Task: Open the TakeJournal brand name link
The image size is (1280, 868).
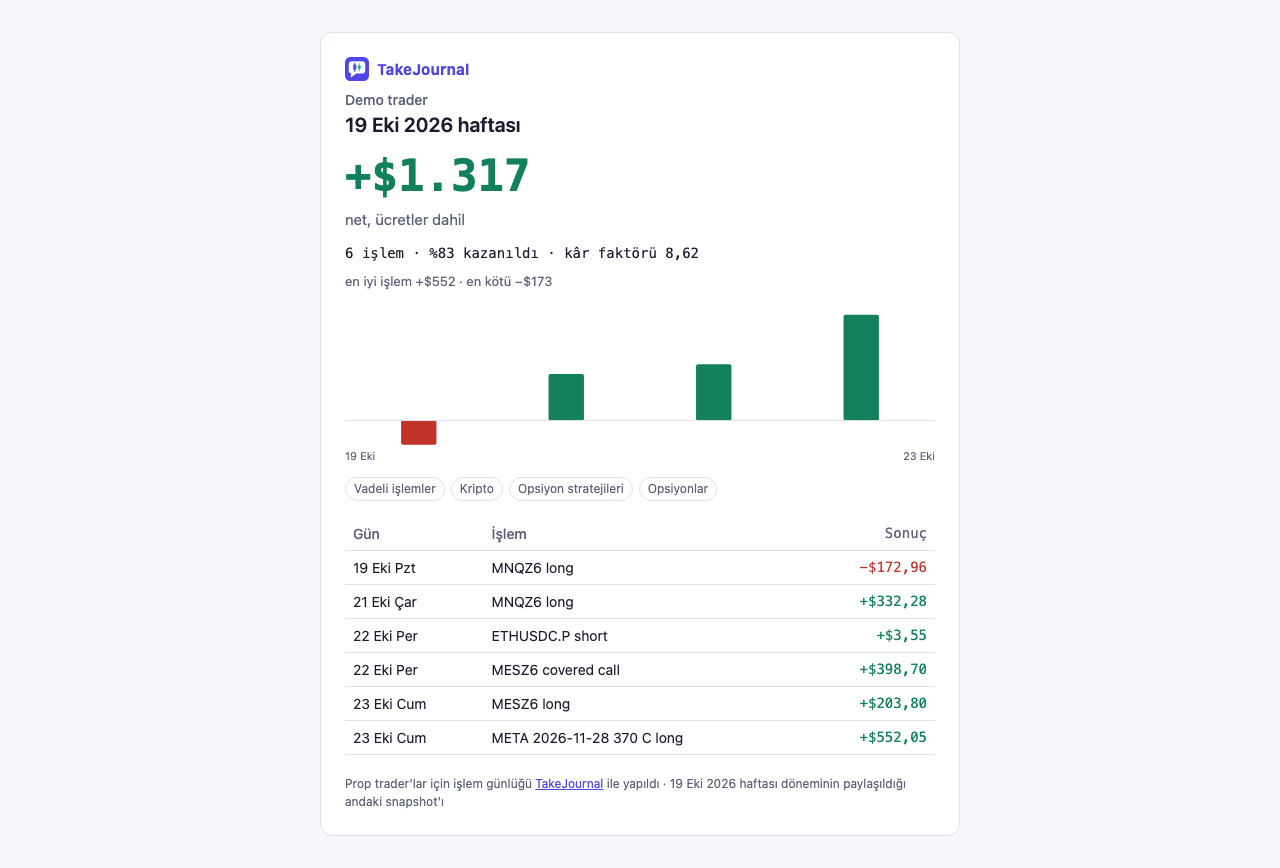Action: click(423, 69)
